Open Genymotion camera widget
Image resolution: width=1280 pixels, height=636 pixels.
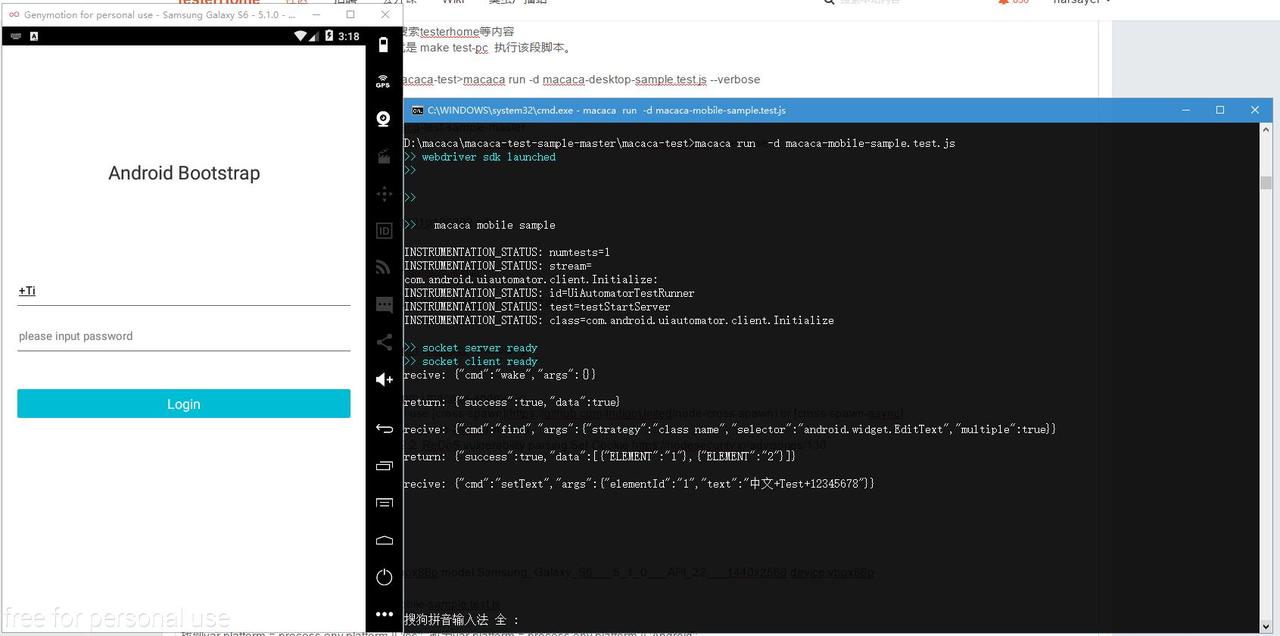[x=383, y=119]
